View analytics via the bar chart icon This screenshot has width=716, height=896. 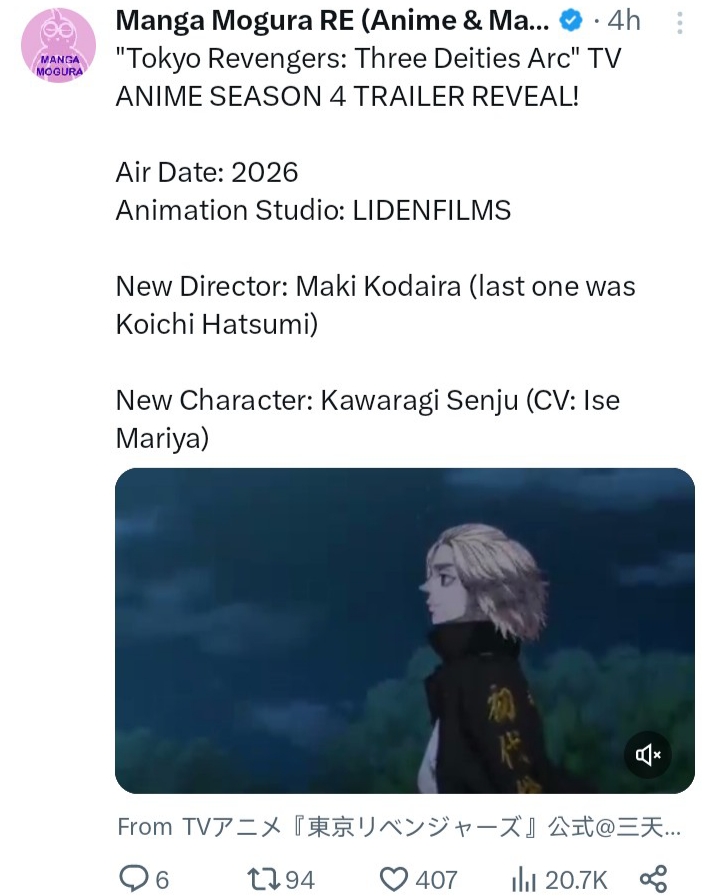pyautogui.click(x=523, y=879)
